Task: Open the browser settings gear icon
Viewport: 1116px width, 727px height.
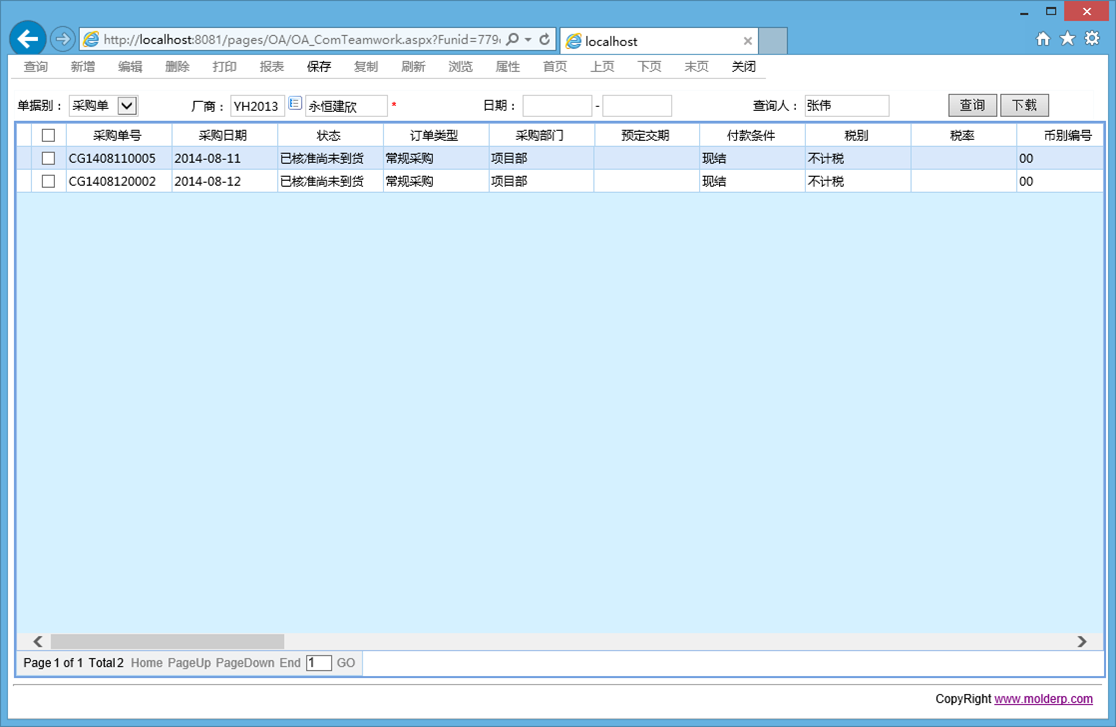Action: click(x=1092, y=39)
